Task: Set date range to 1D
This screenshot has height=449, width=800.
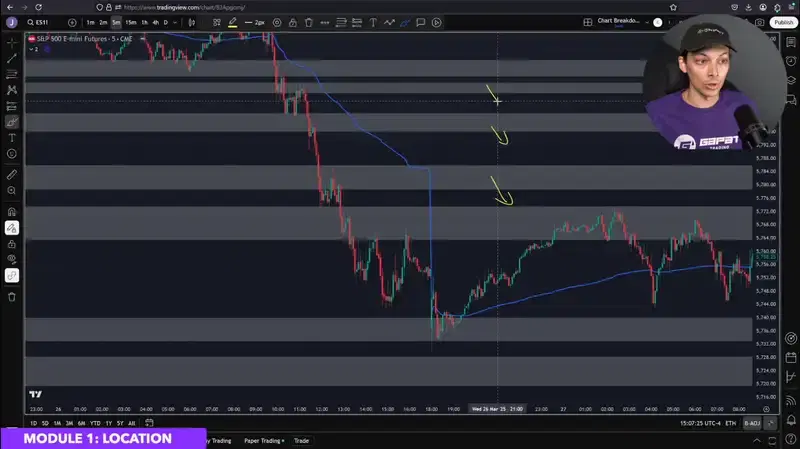Action: (33, 423)
